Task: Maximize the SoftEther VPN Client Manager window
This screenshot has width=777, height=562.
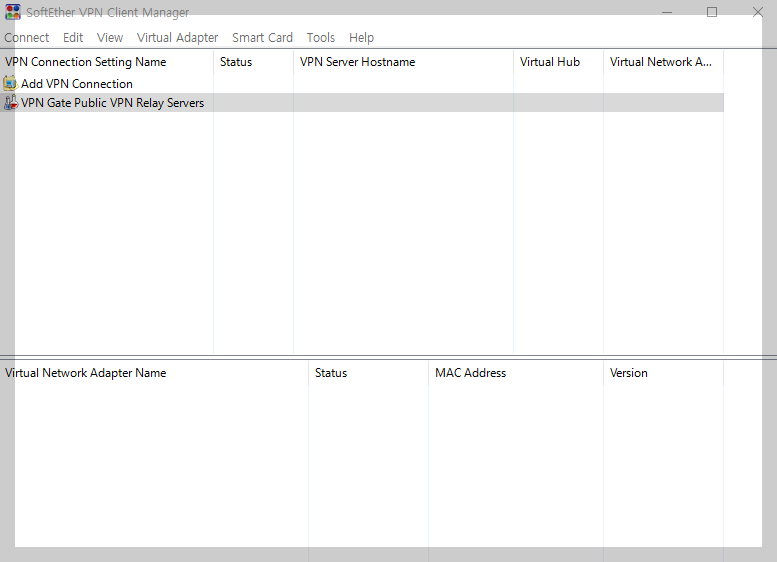Action: click(x=712, y=12)
